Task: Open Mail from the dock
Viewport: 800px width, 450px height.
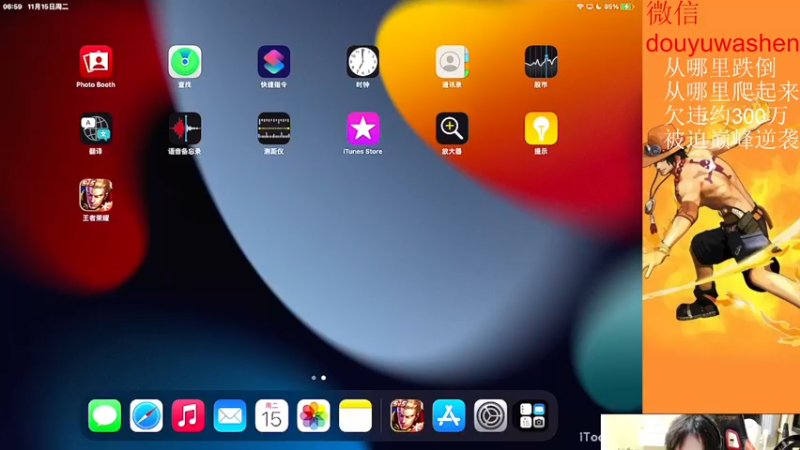Action: click(x=230, y=416)
